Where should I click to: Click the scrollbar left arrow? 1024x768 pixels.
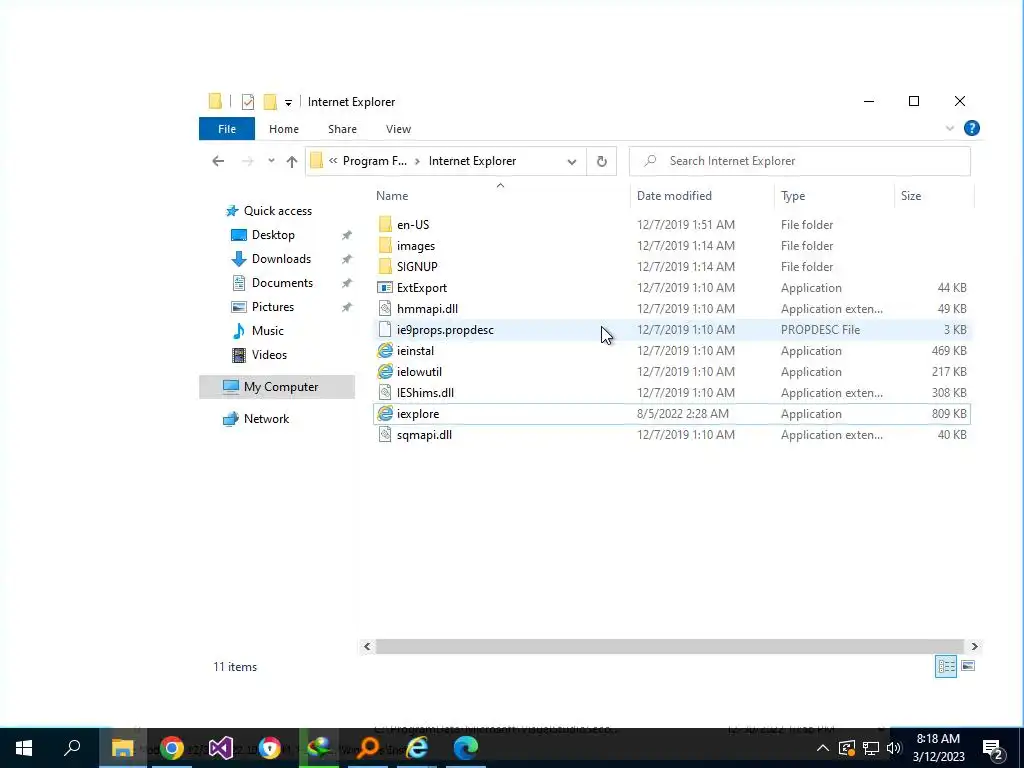367,647
